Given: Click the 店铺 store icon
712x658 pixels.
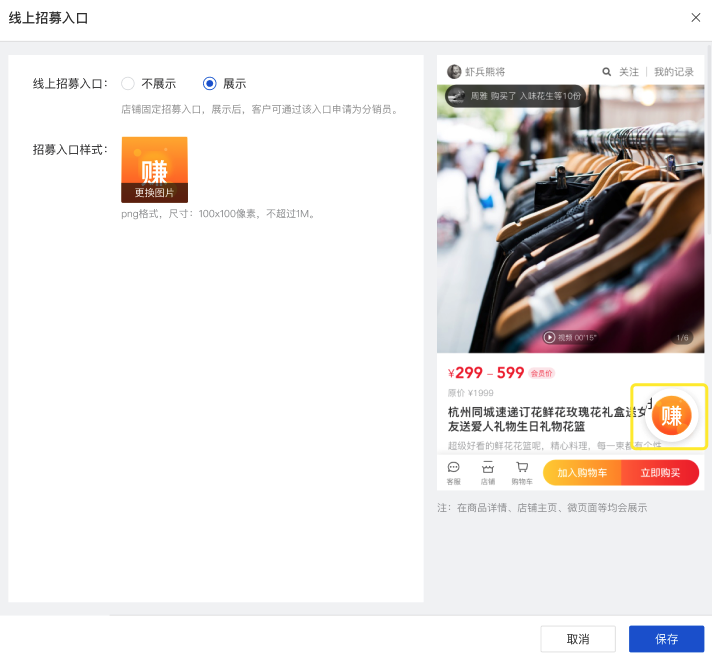Looking at the screenshot, I should (x=488, y=473).
